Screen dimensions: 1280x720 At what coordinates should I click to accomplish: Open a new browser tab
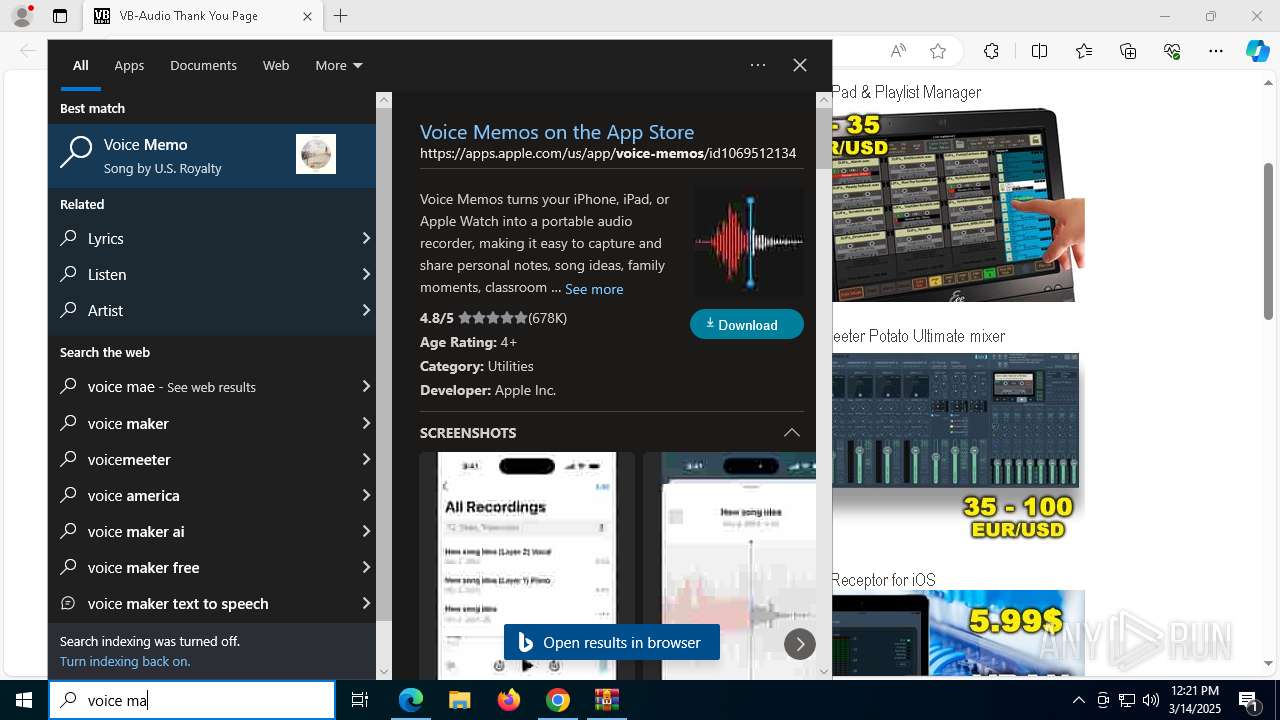[341, 16]
